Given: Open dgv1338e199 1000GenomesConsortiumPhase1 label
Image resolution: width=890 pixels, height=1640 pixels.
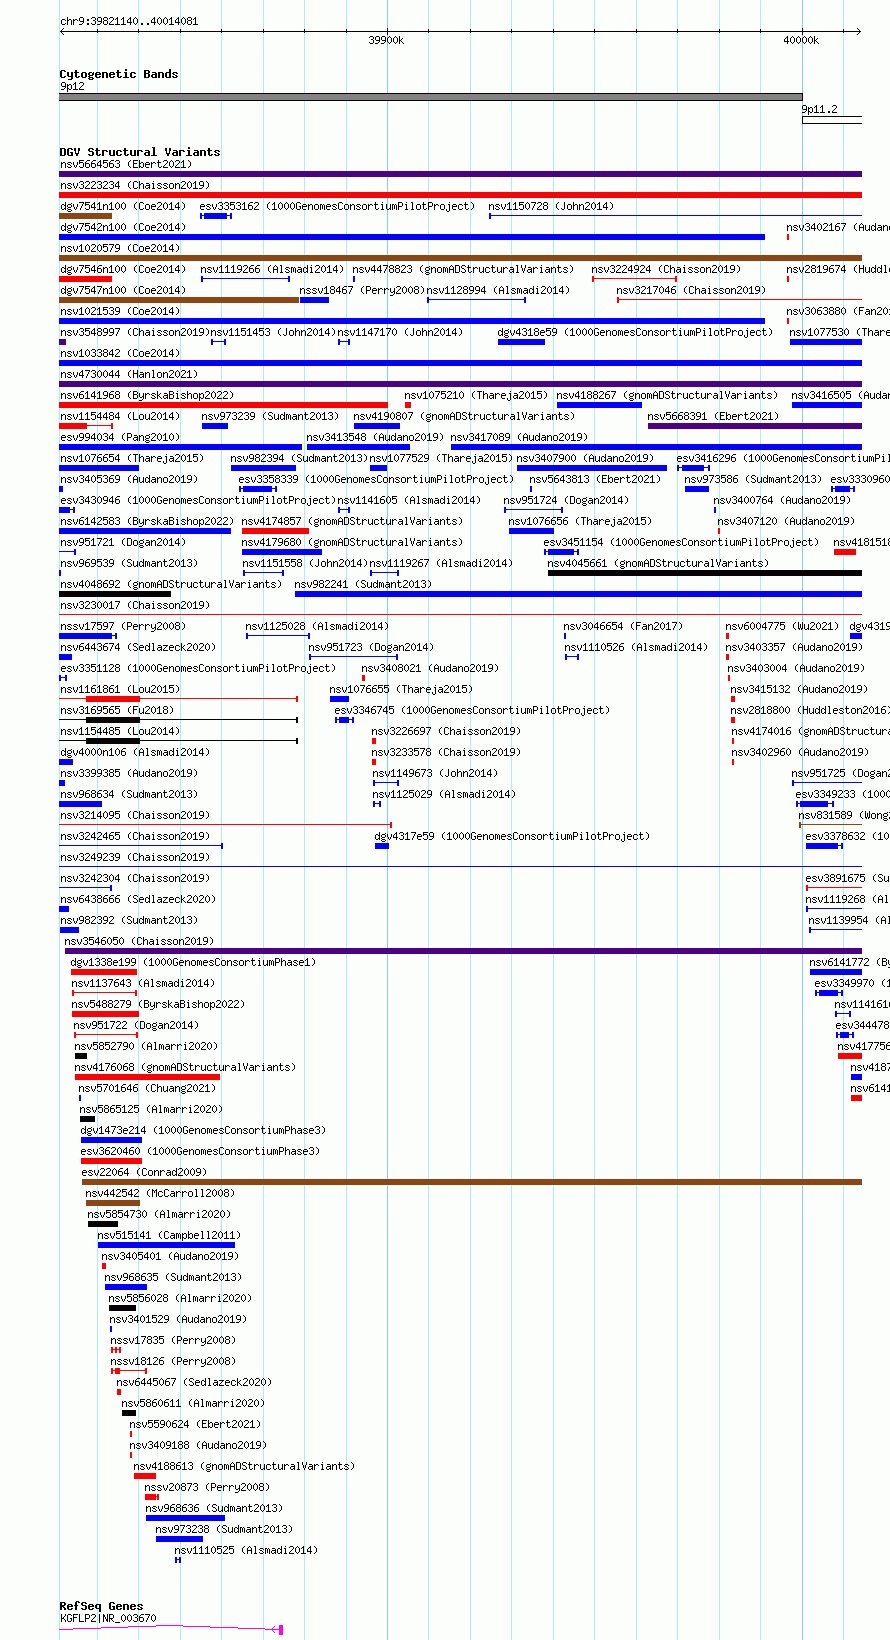Looking at the screenshot, I should click(x=193, y=962).
